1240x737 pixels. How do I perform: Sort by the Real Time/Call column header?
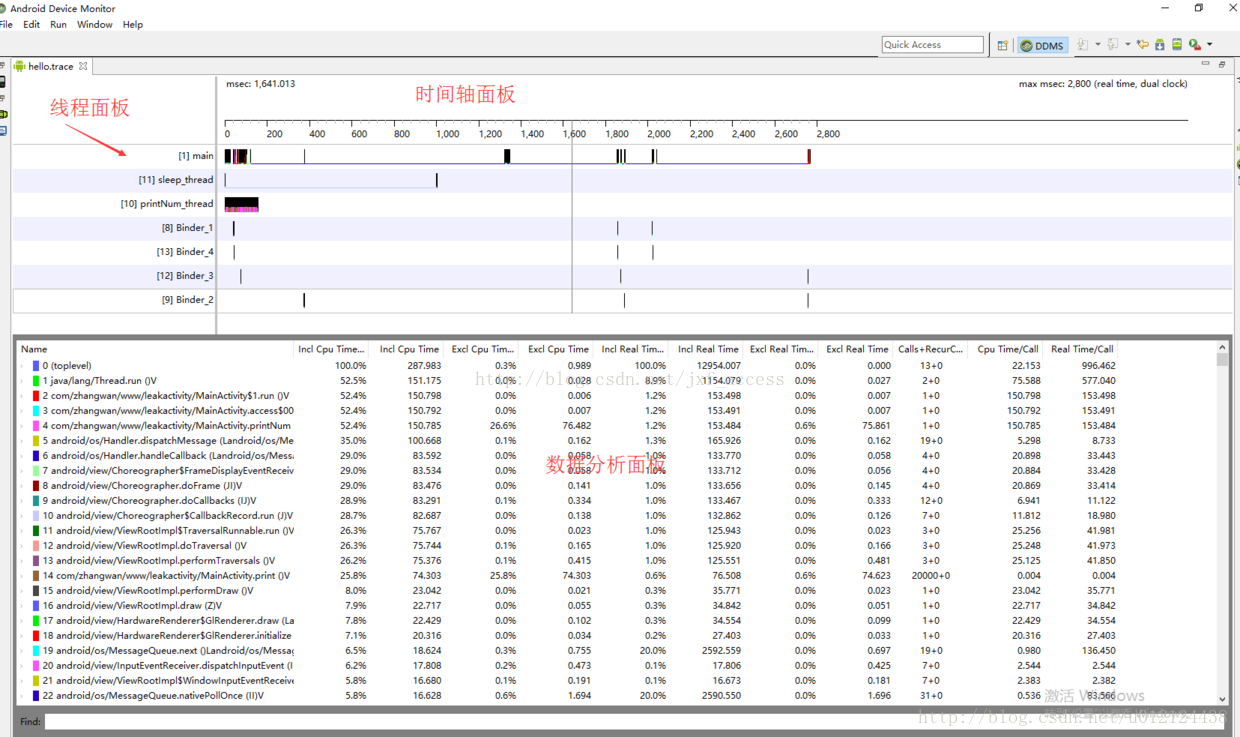click(1082, 349)
